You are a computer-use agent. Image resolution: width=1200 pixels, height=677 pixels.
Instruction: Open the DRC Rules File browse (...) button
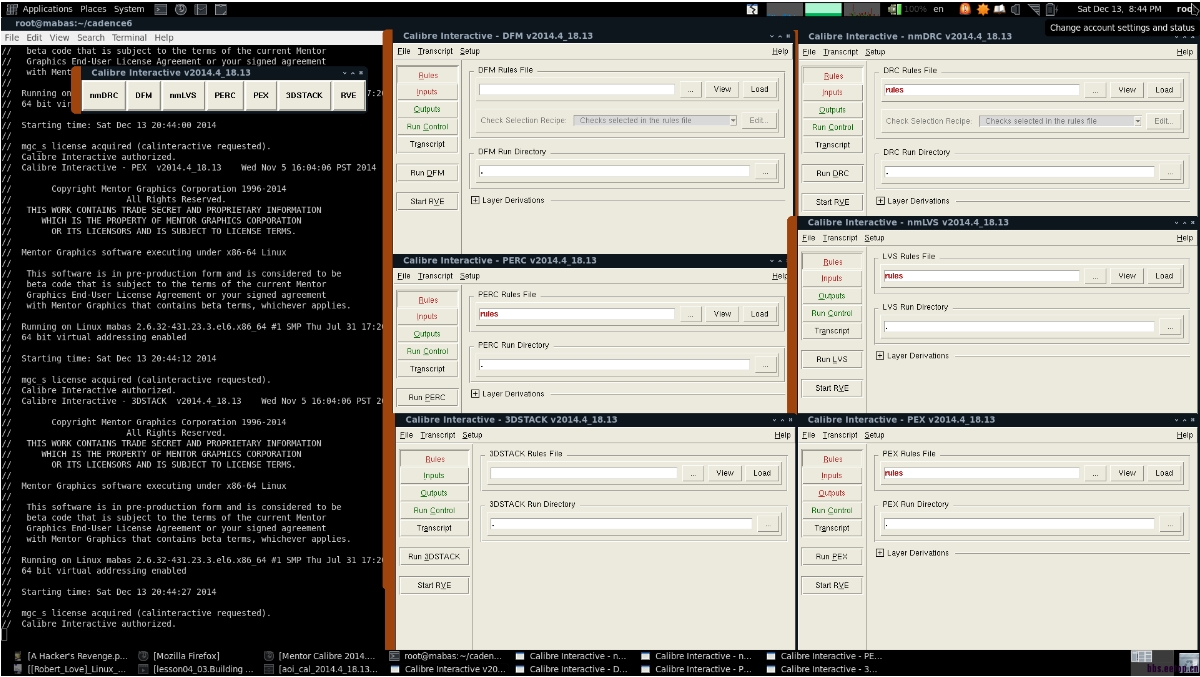1096,90
